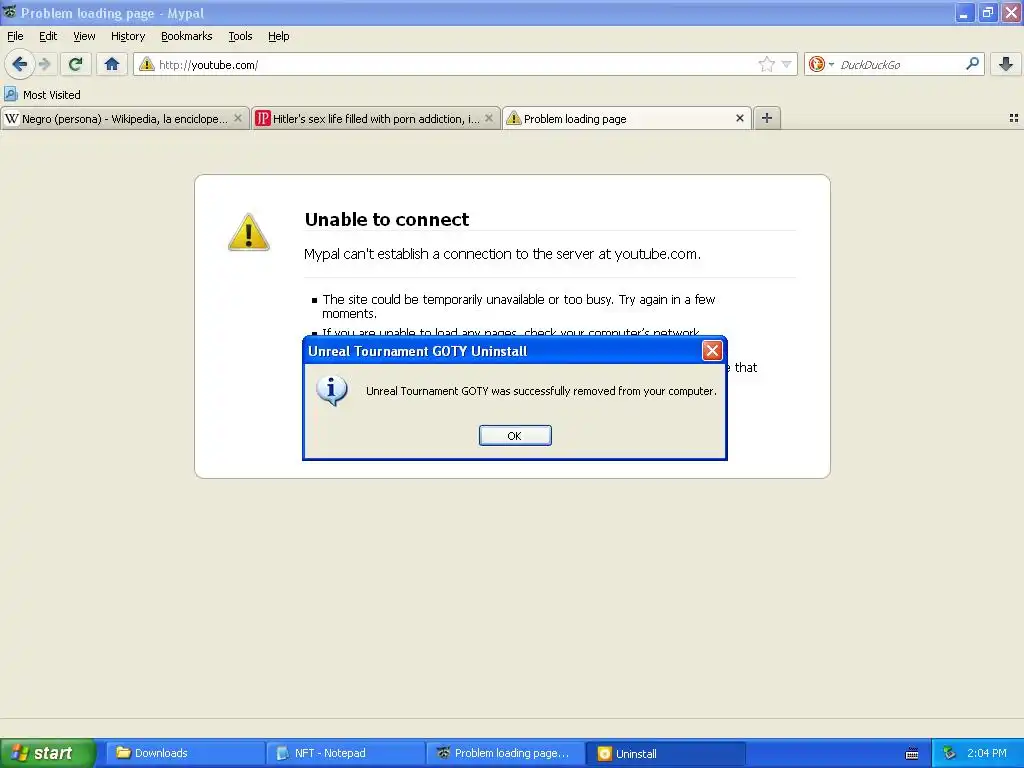Open the View menu

[84, 36]
